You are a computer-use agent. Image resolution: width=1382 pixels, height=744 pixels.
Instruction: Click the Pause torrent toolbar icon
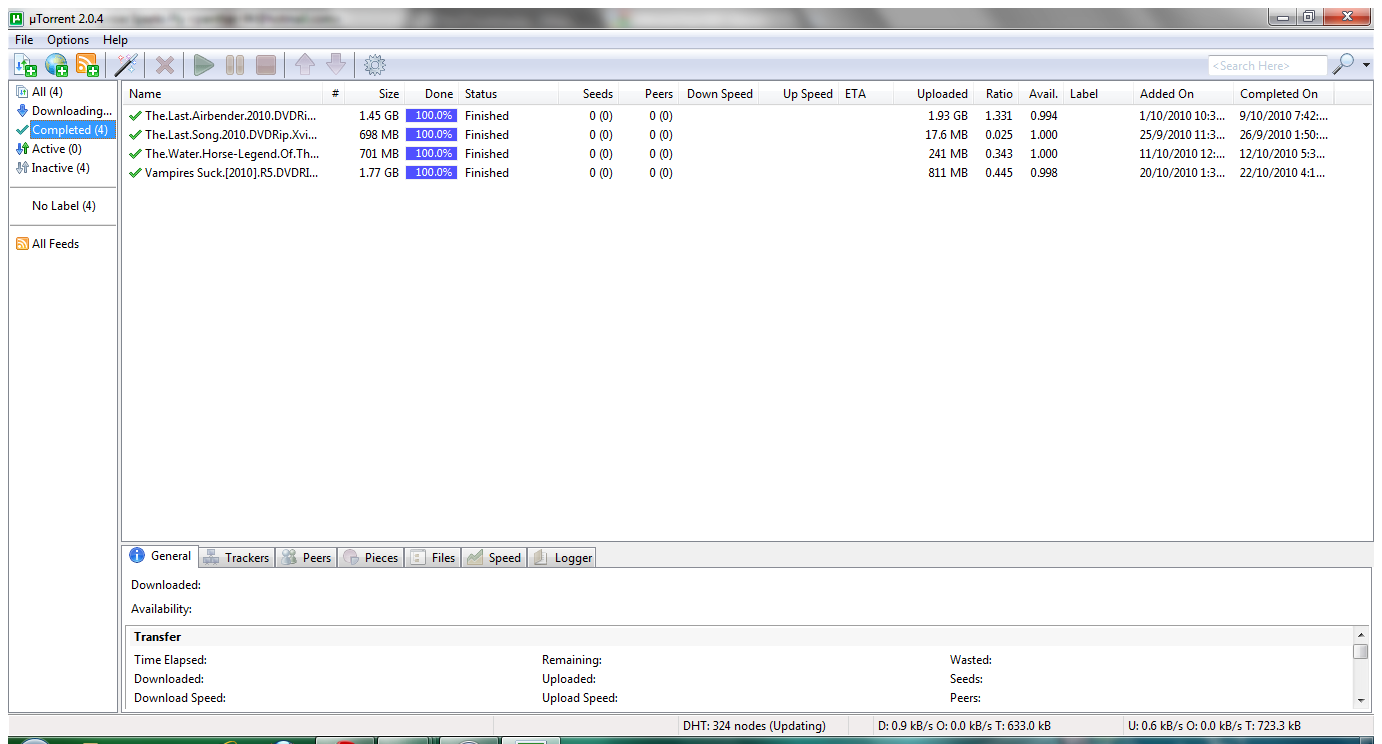coord(235,66)
